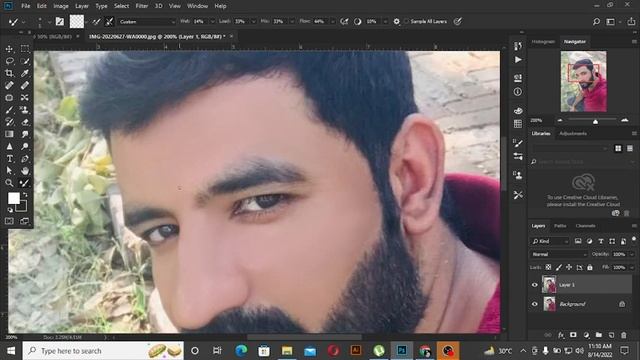Click the Navigator preview thumbnail
This screenshot has width=640, height=360.
click(x=583, y=81)
